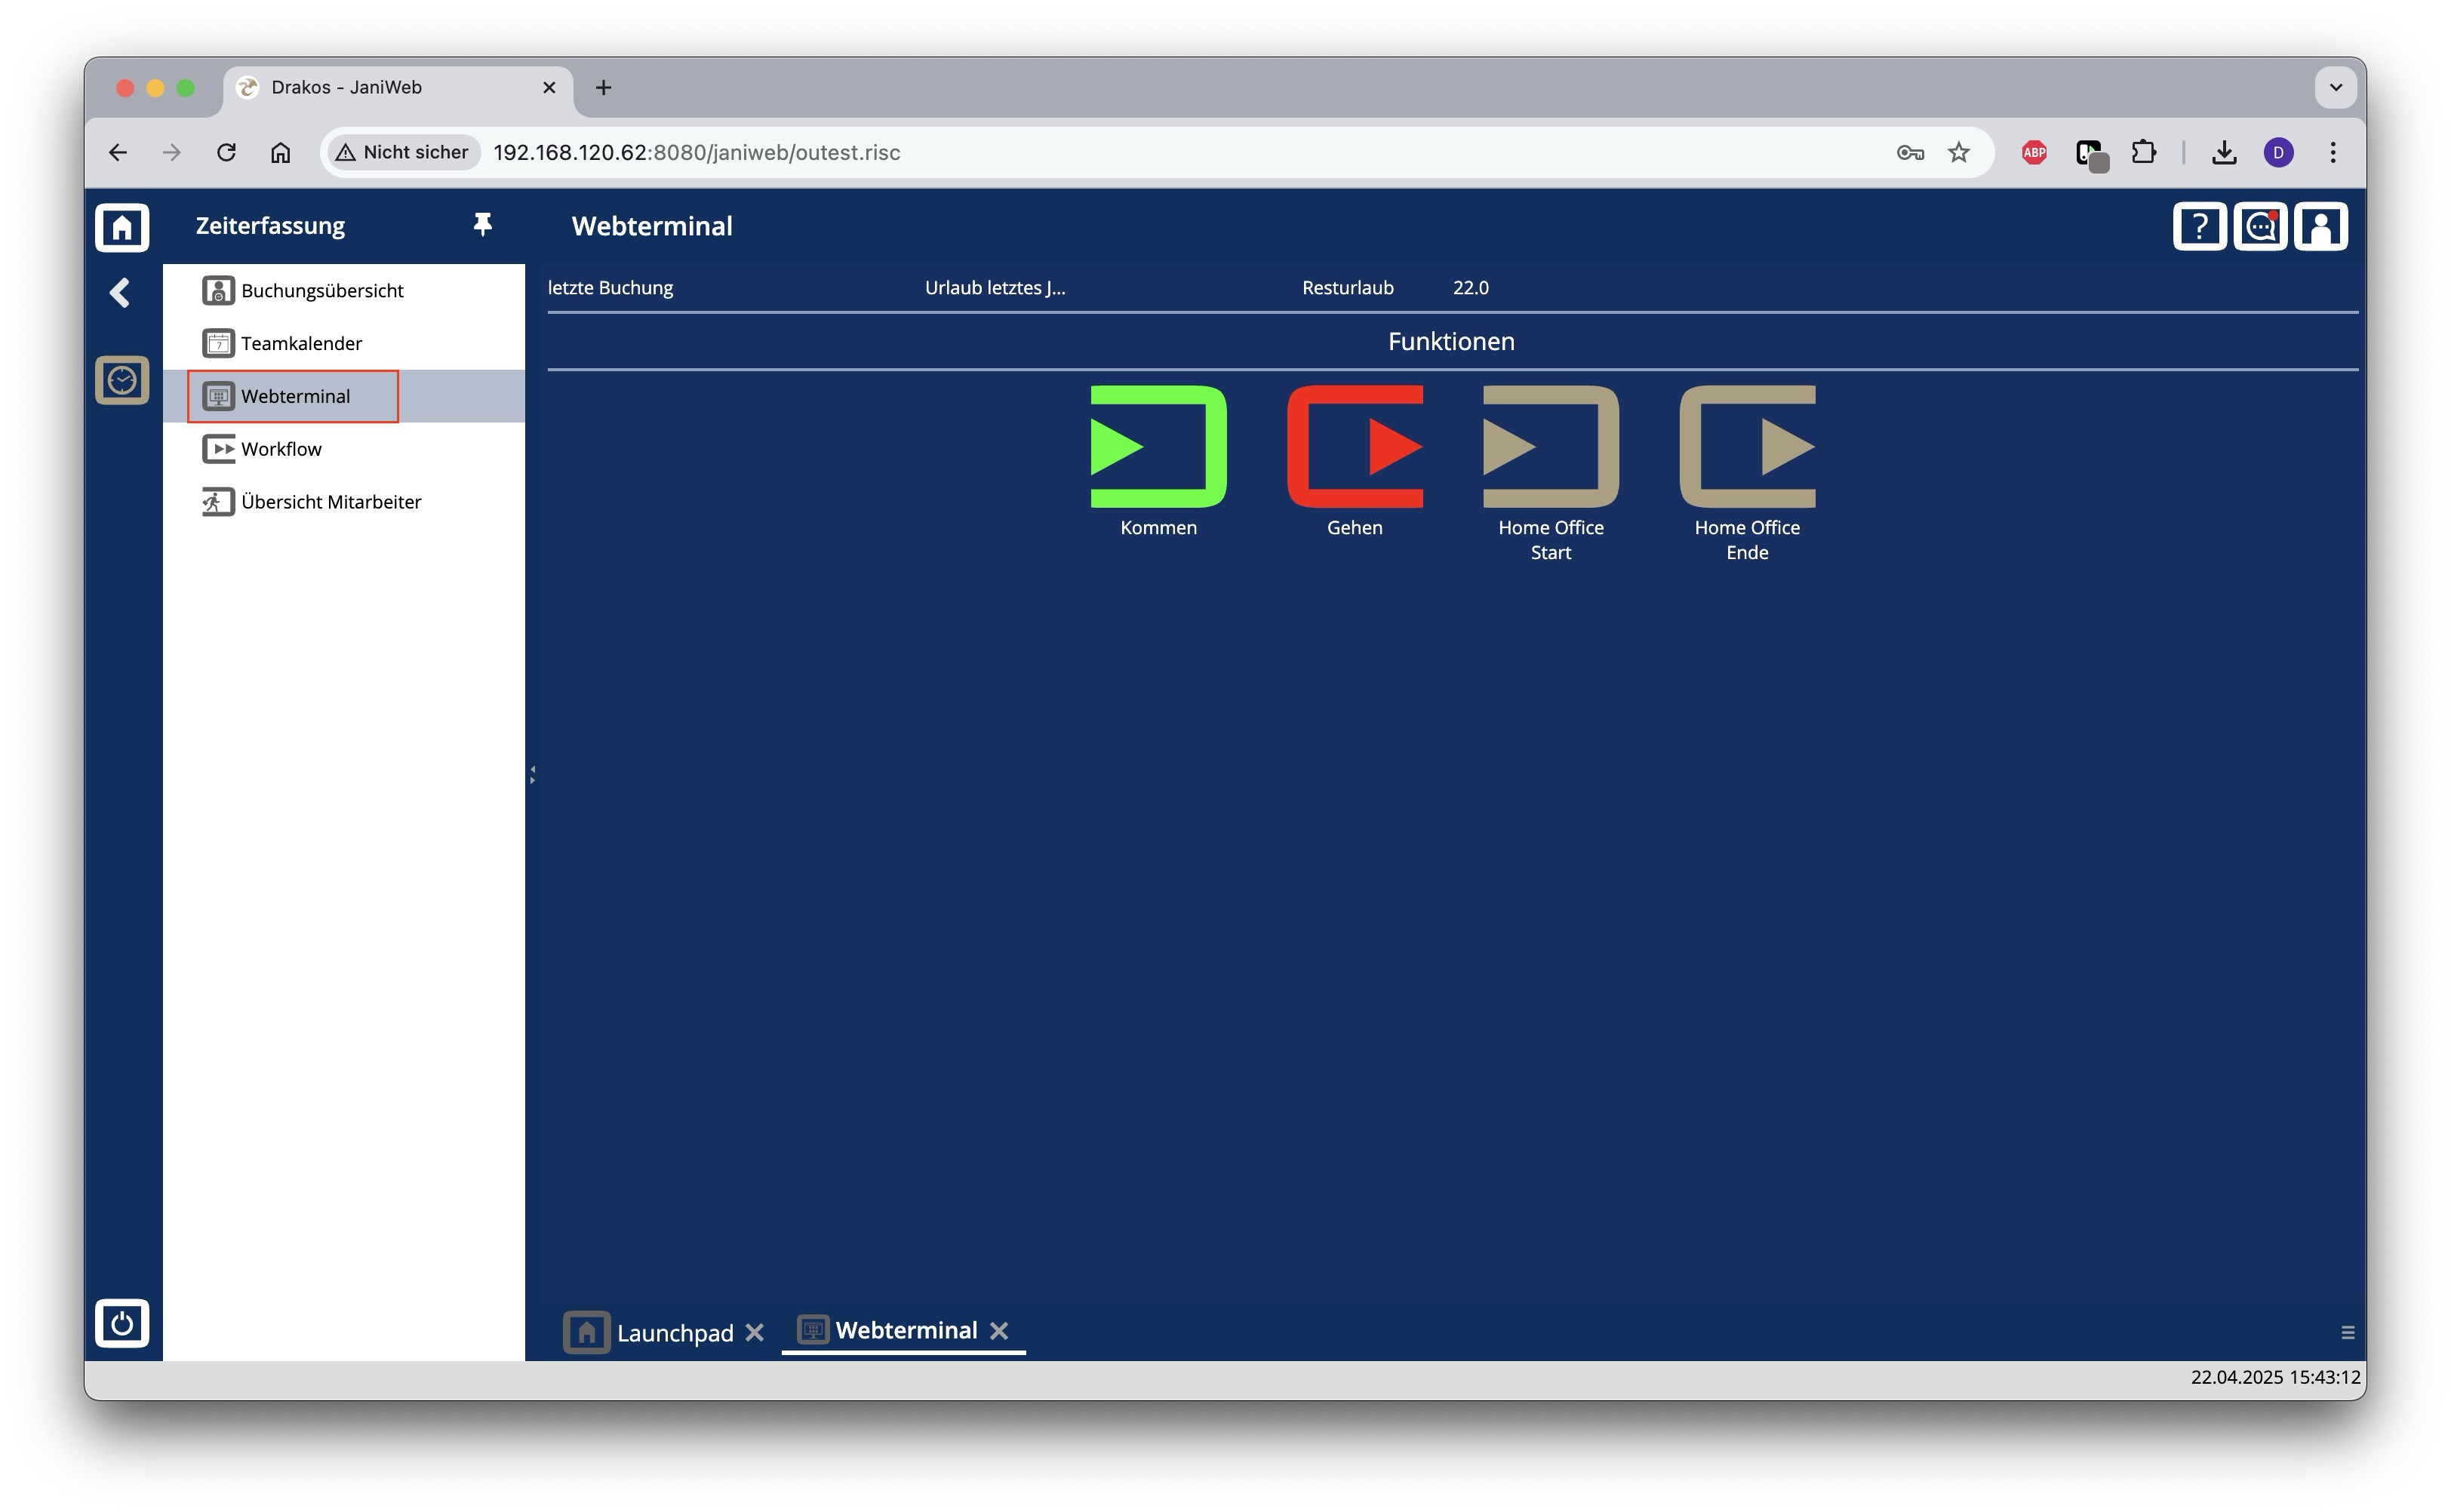Open the JaniWeb home icon top-left
Image resolution: width=2451 pixels, height=1512 pixels.
[x=122, y=227]
